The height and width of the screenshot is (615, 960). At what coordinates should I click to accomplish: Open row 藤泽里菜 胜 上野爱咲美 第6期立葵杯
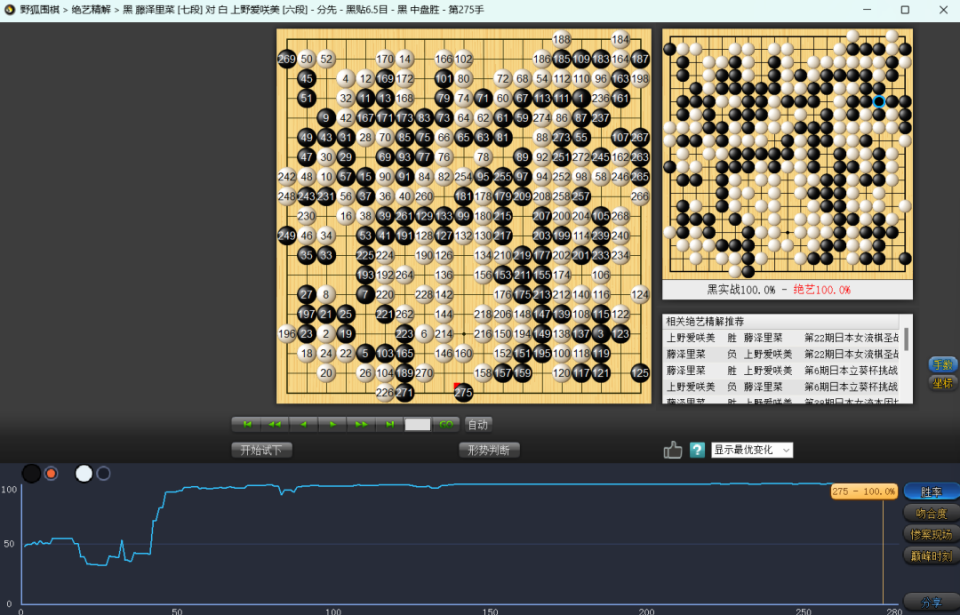(x=782, y=371)
